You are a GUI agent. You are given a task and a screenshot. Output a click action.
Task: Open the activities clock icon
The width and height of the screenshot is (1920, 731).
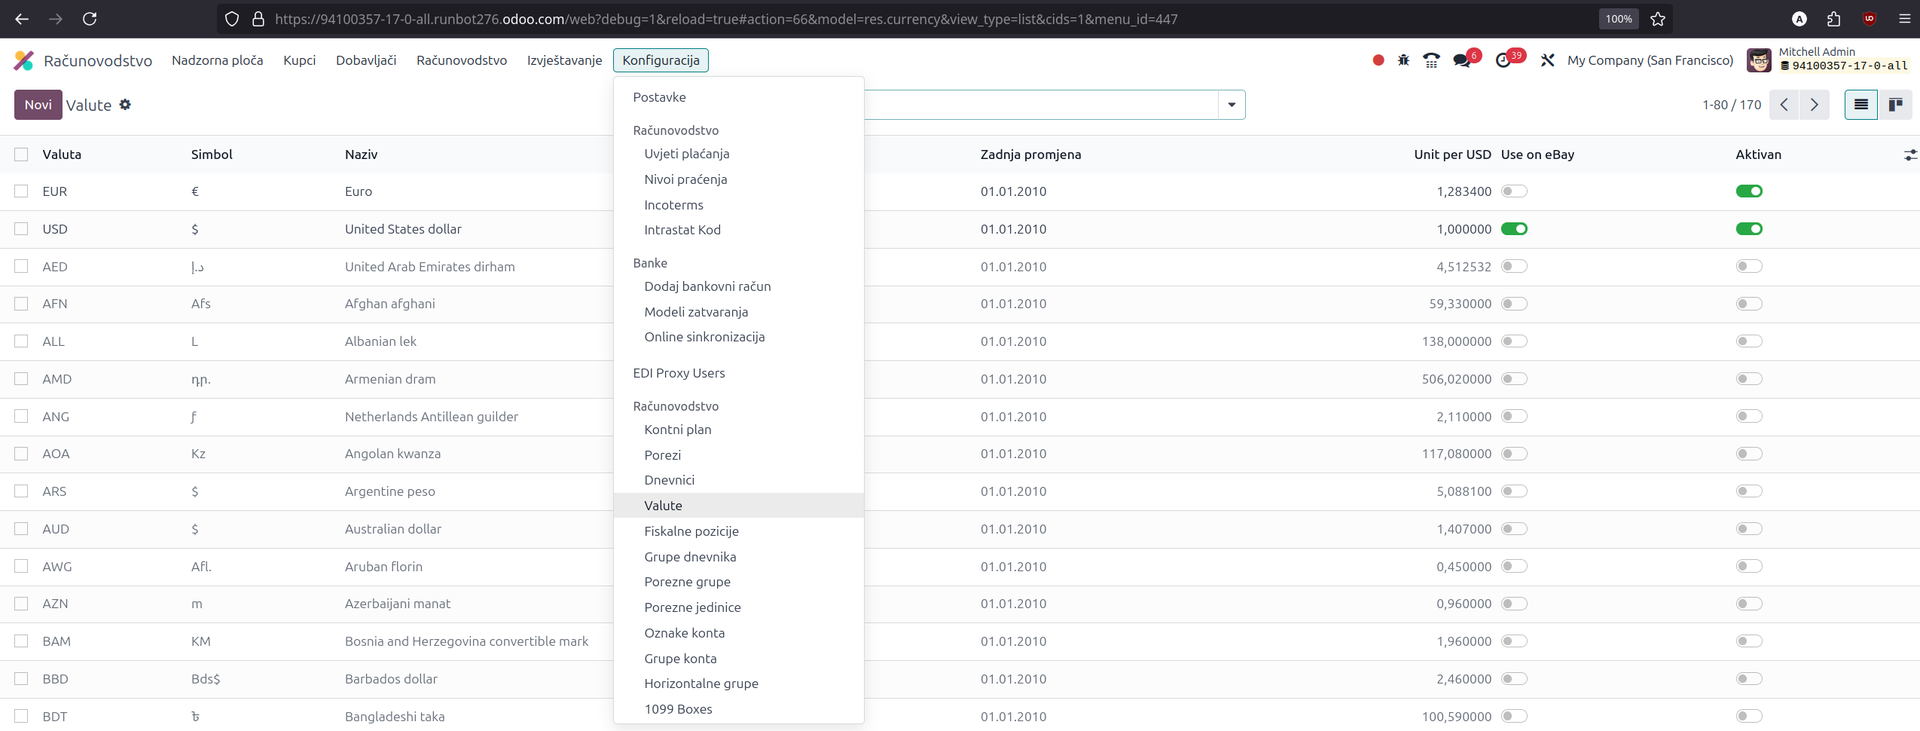click(x=1503, y=60)
